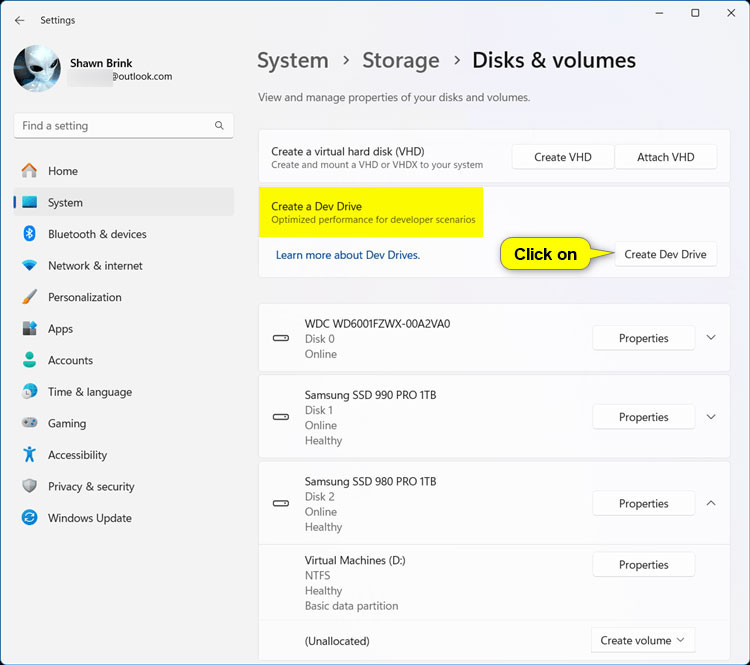
Task: Open Accessibility settings
Action: (x=123, y=455)
